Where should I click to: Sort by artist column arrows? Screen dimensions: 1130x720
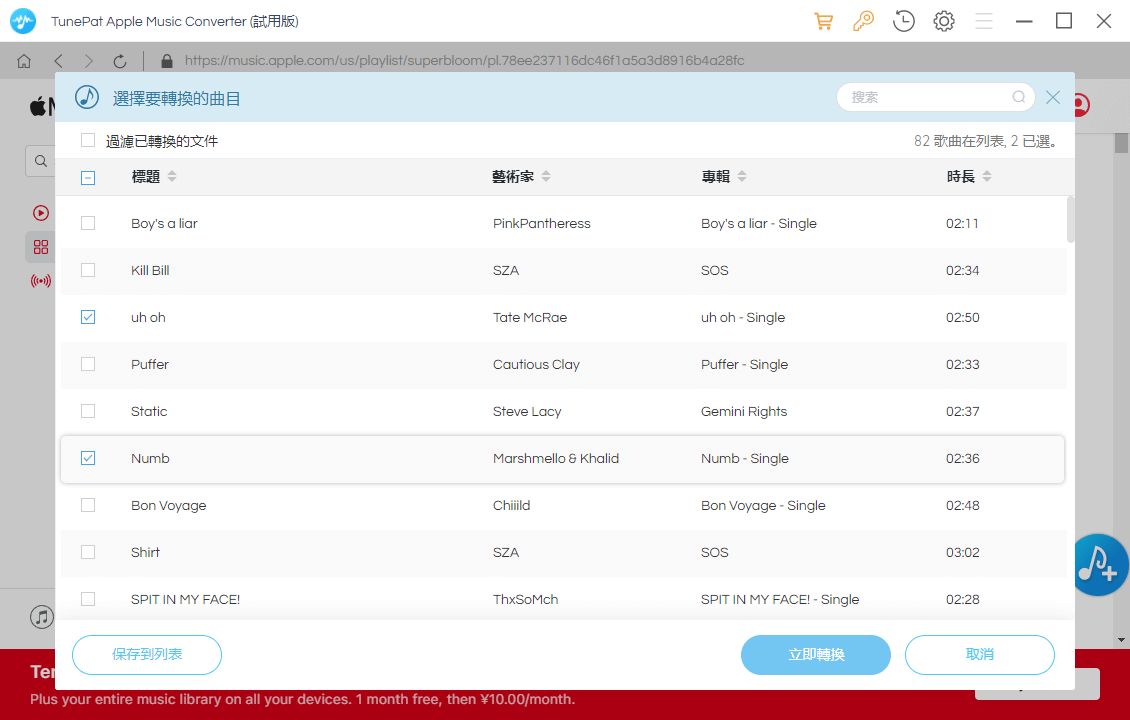546,177
